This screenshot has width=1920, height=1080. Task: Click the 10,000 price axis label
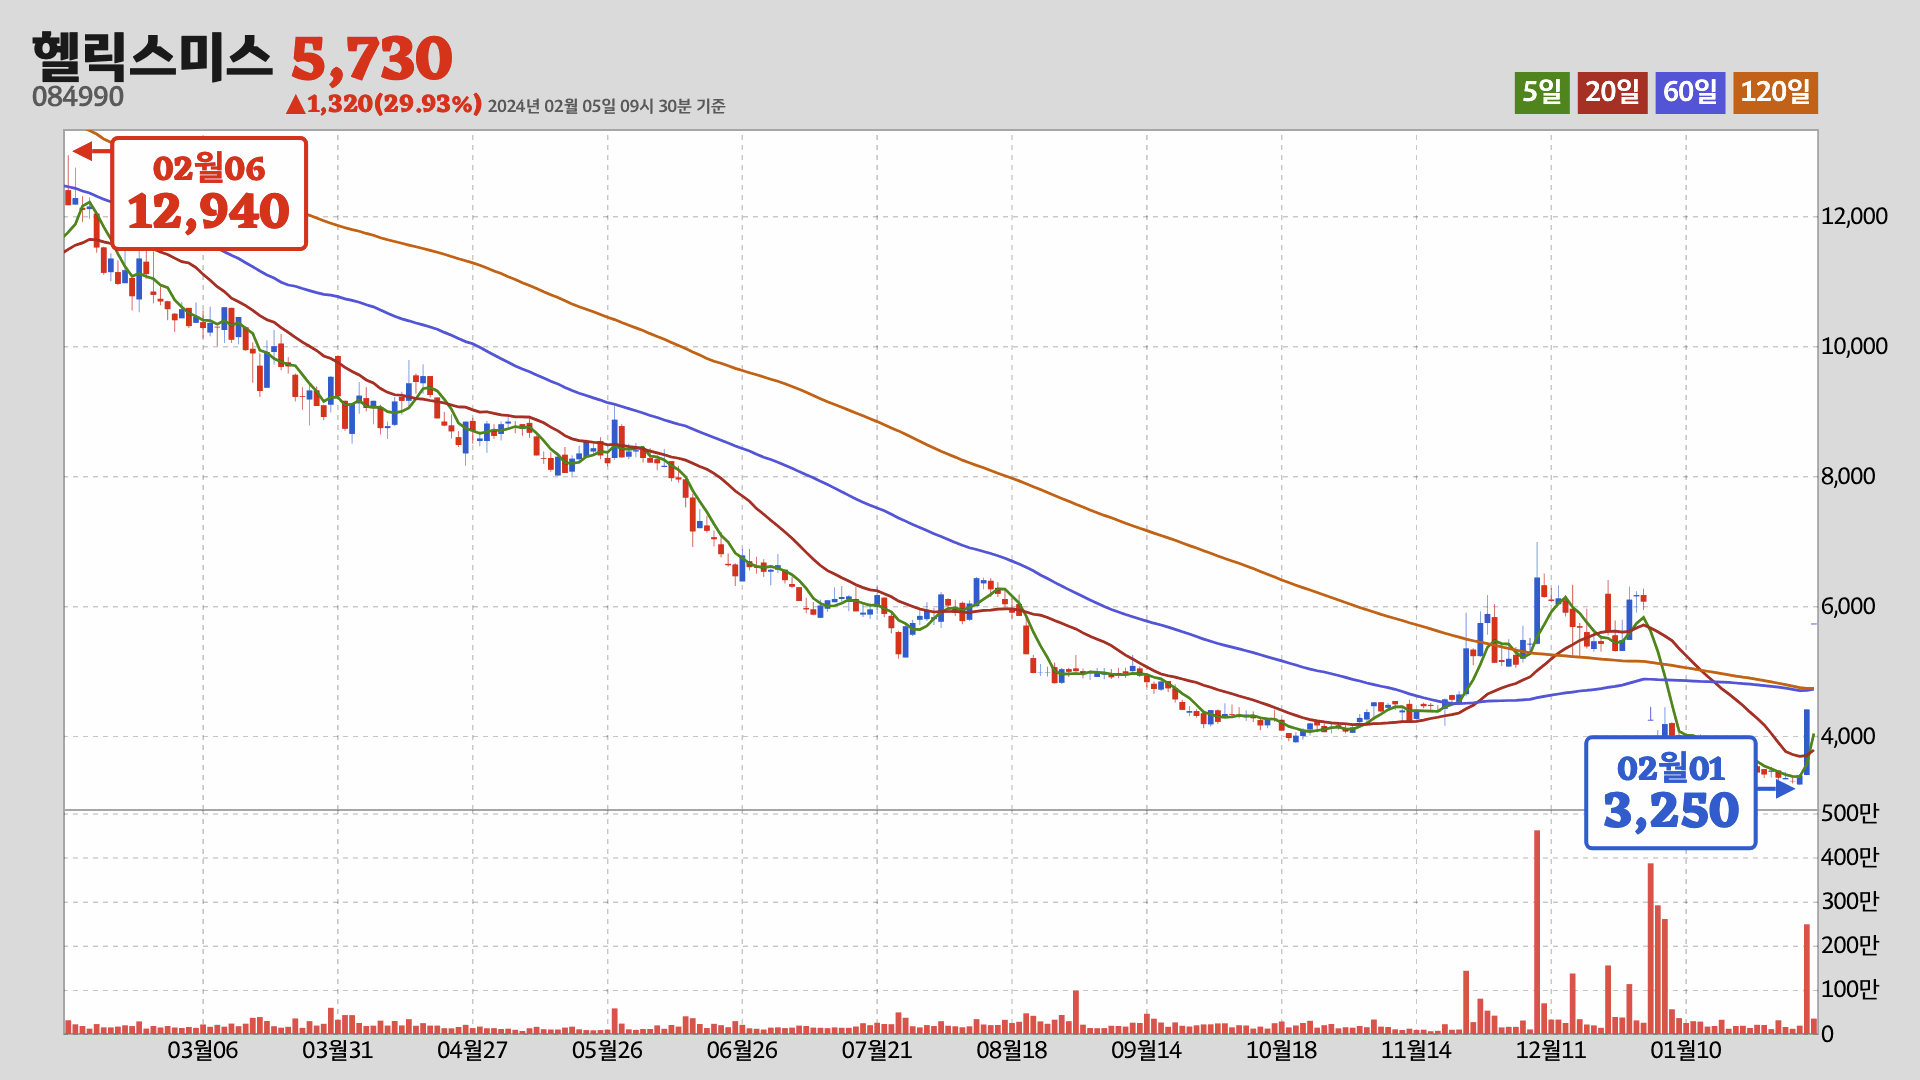pyautogui.click(x=1854, y=346)
